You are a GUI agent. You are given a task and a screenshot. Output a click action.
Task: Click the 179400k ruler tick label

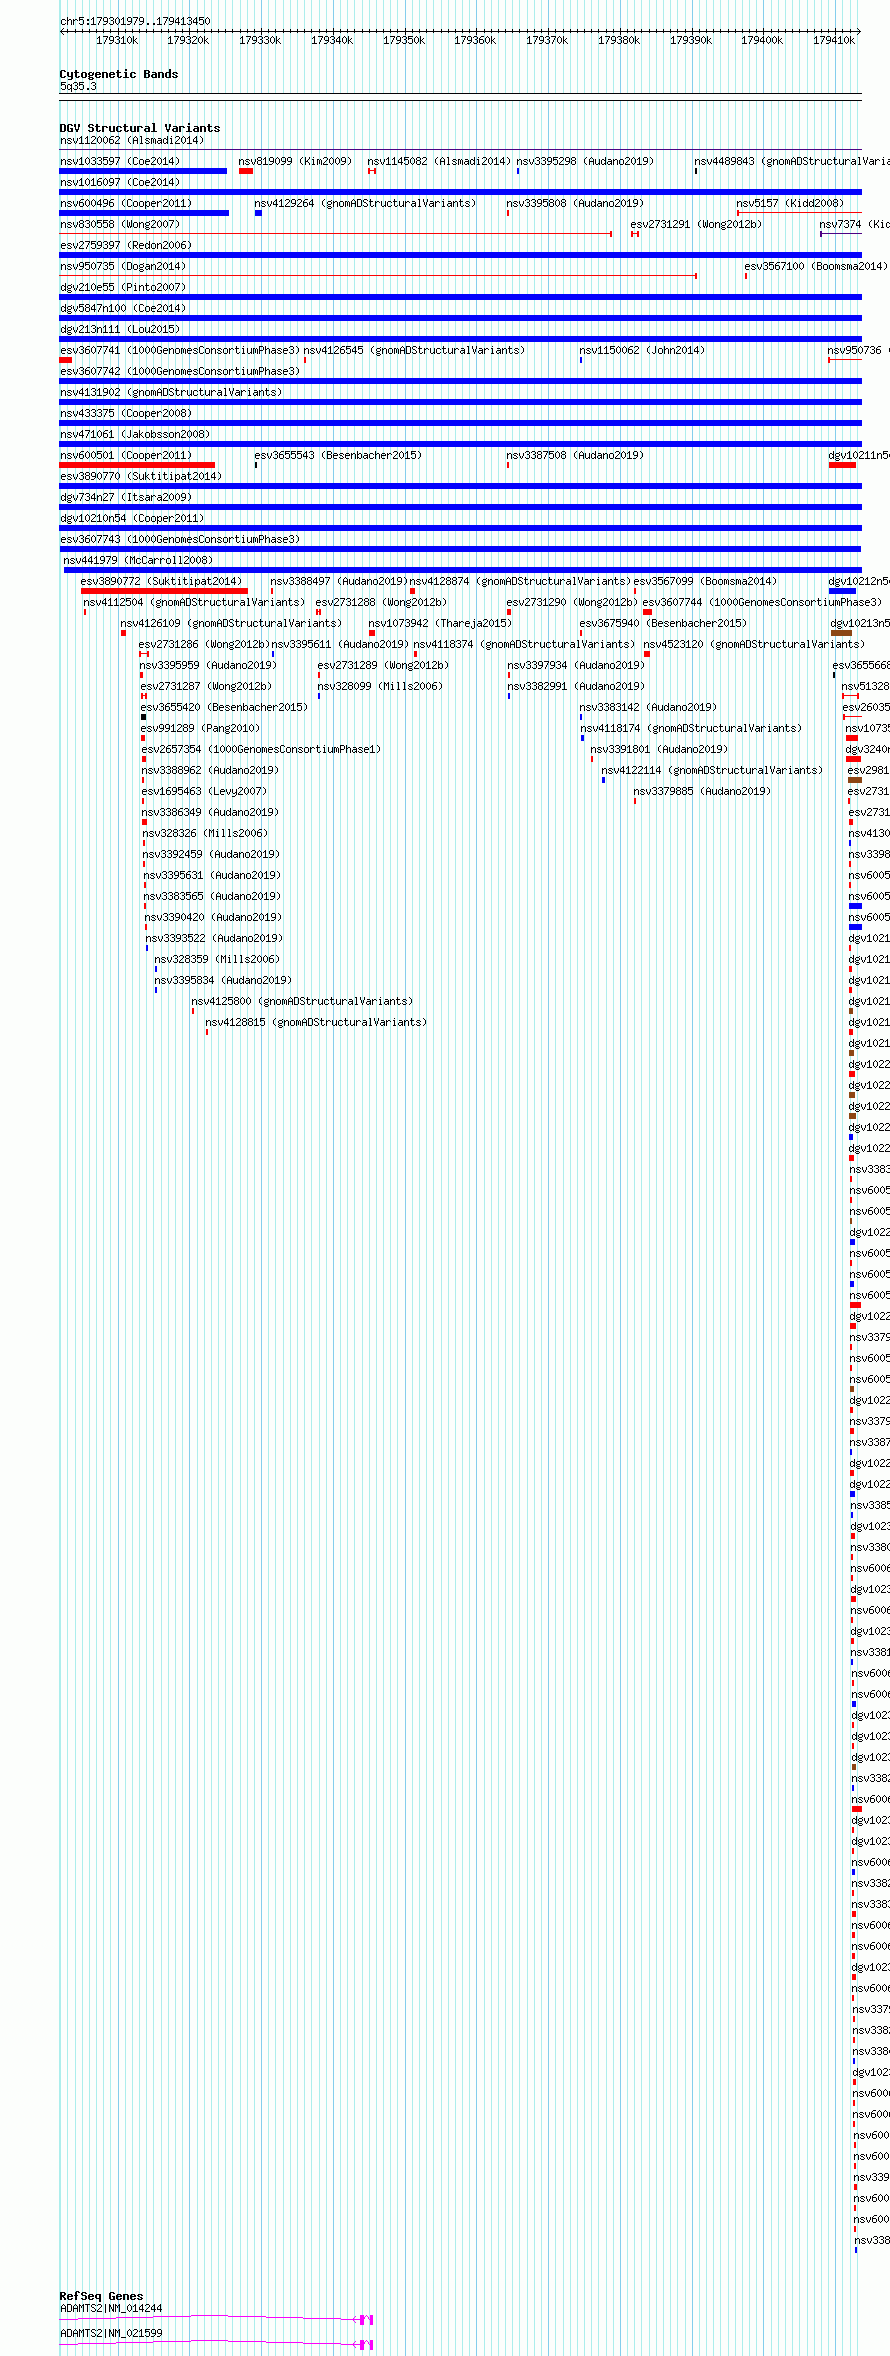point(762,40)
